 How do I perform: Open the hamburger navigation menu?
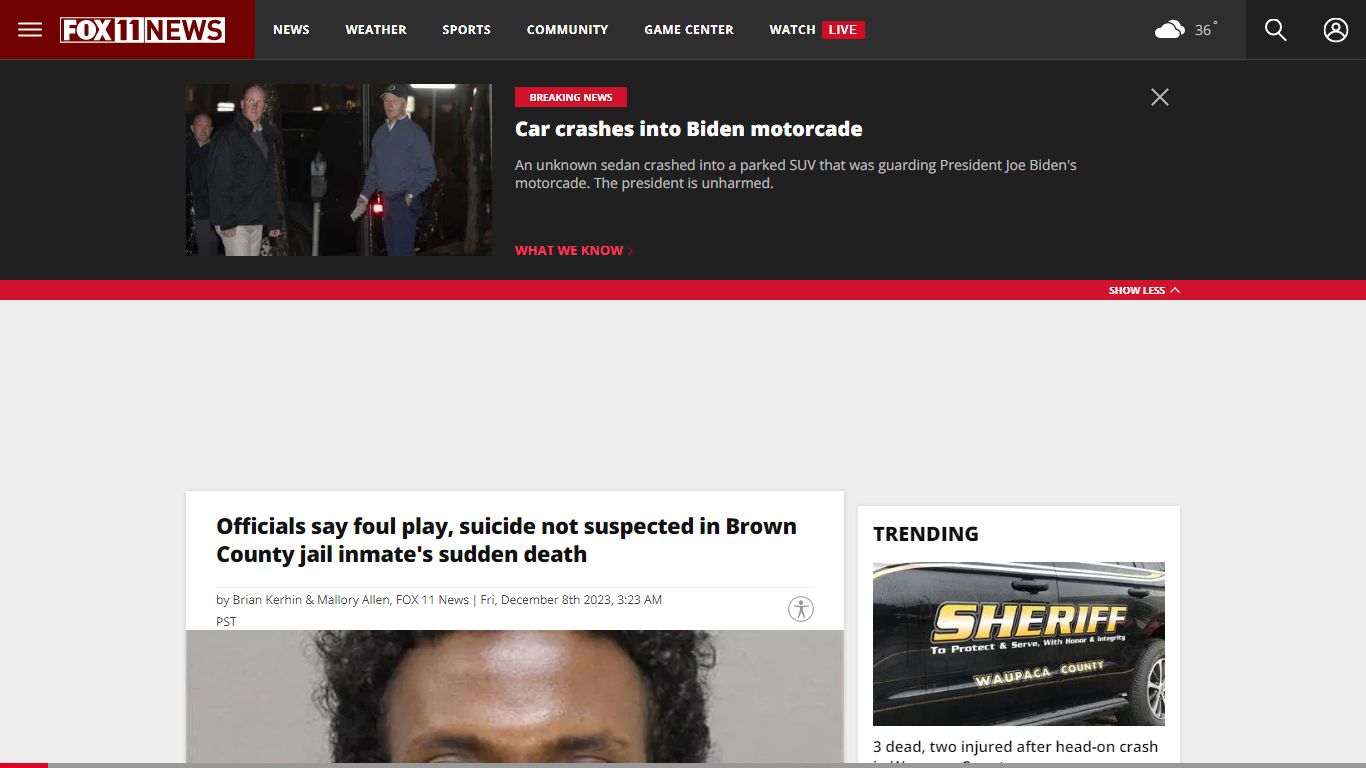[29, 29]
